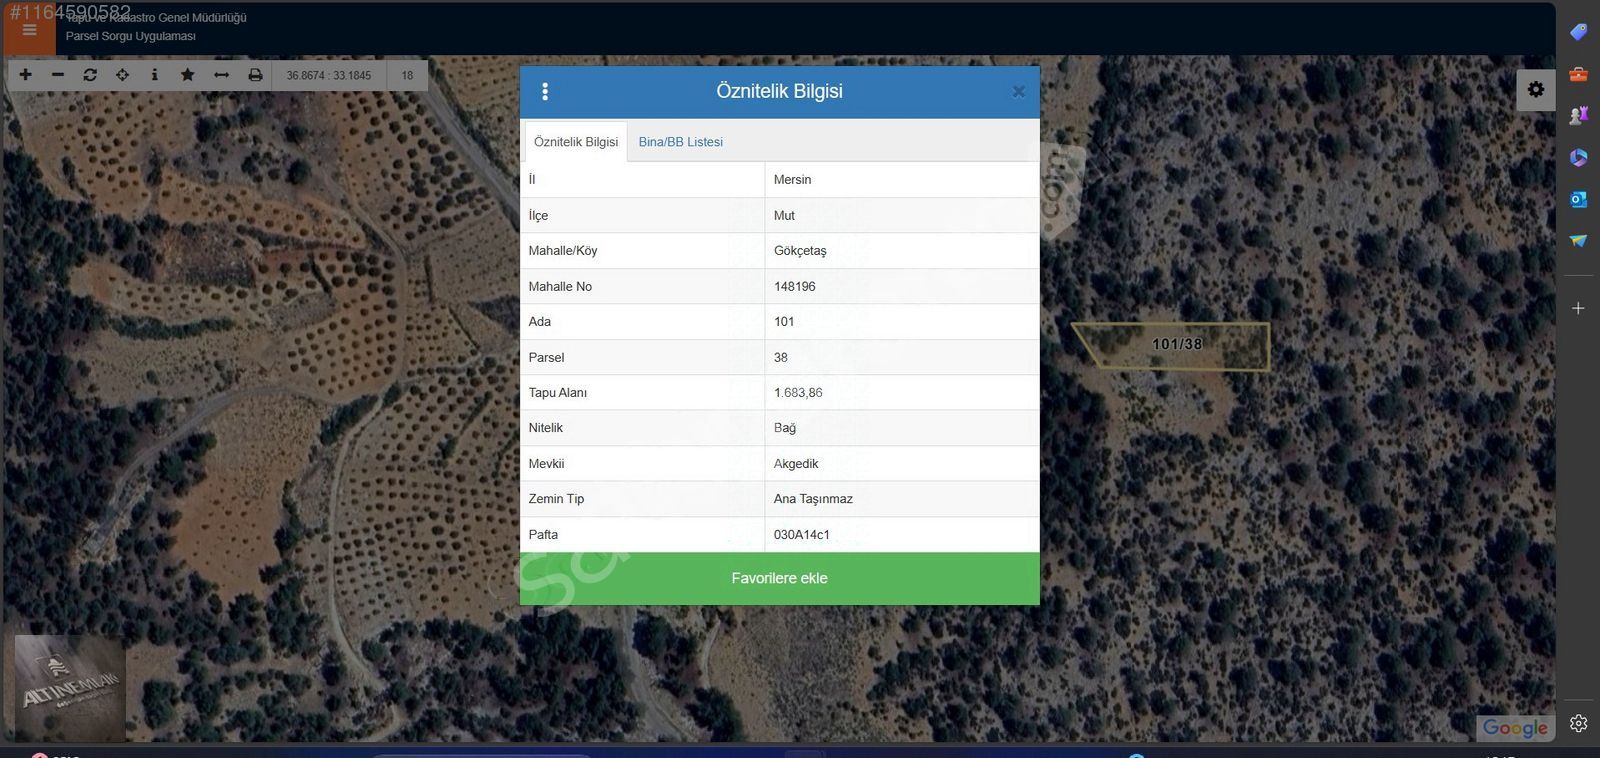1600x758 pixels.
Task: Open the orange hamburger menu
Action: point(29,31)
